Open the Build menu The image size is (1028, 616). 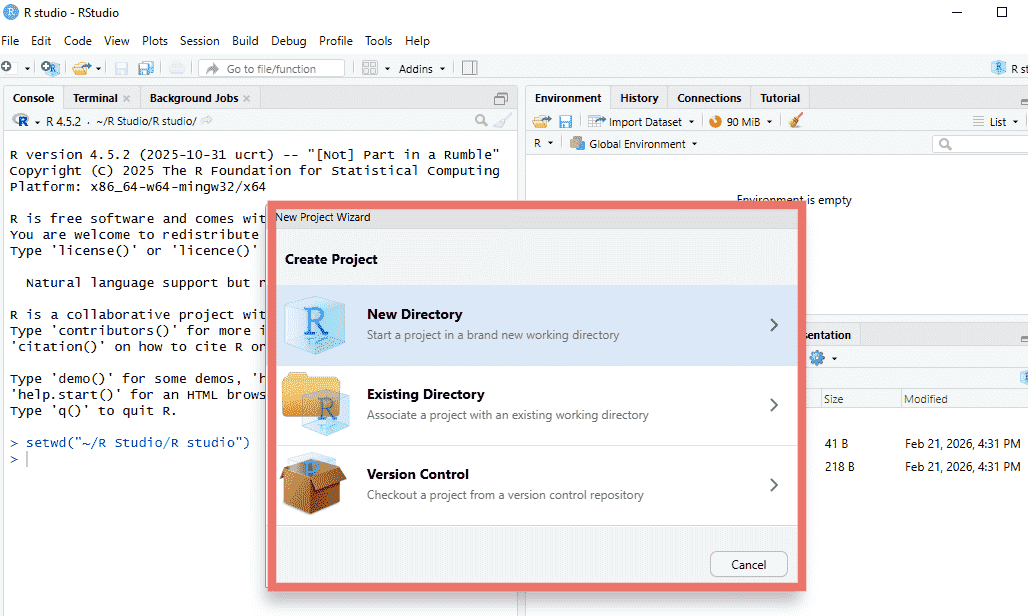(245, 41)
